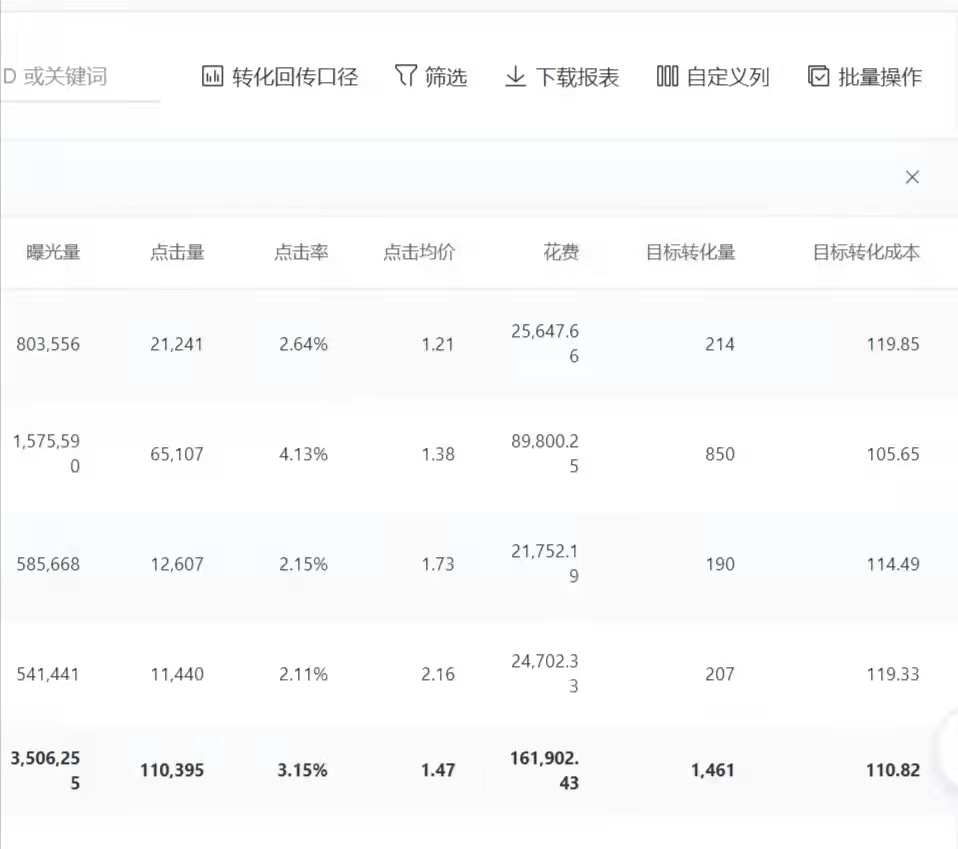Select cost value 24,702.33

pyautogui.click(x=545, y=674)
